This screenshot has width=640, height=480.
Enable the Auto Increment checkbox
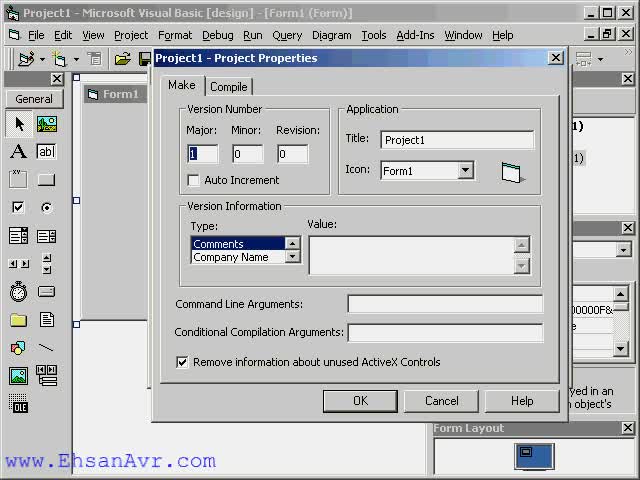pyautogui.click(x=193, y=180)
